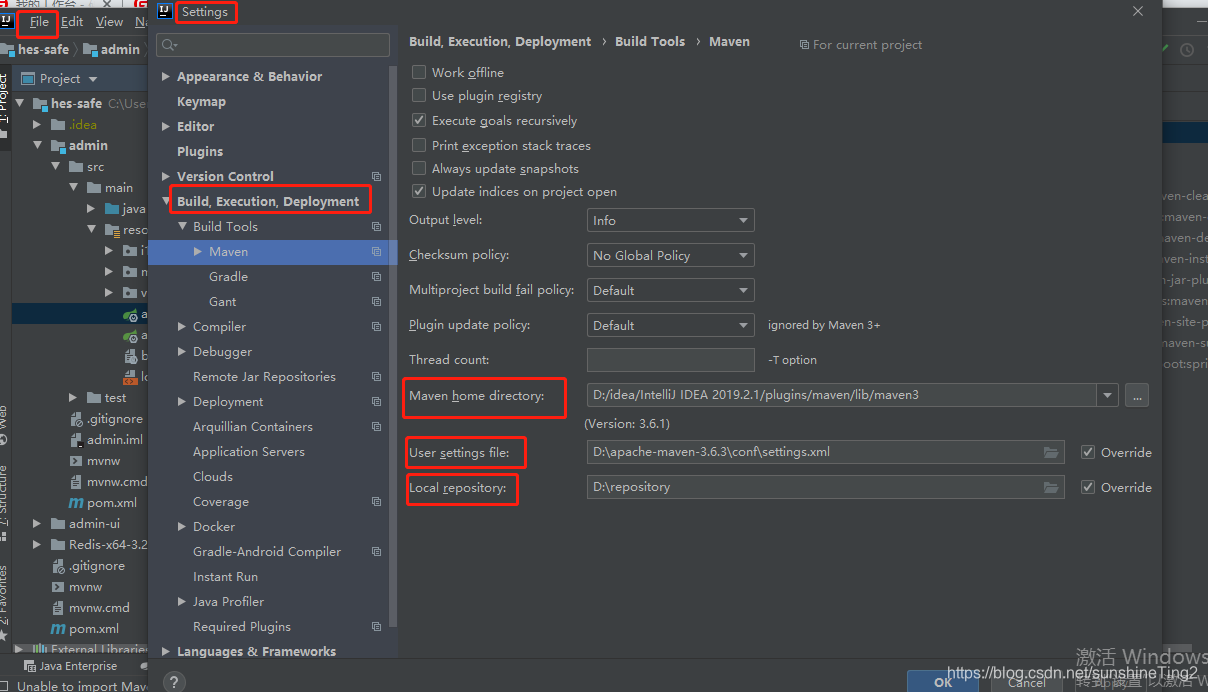
Task: Select Remote Jar Repositories page
Action: (264, 376)
